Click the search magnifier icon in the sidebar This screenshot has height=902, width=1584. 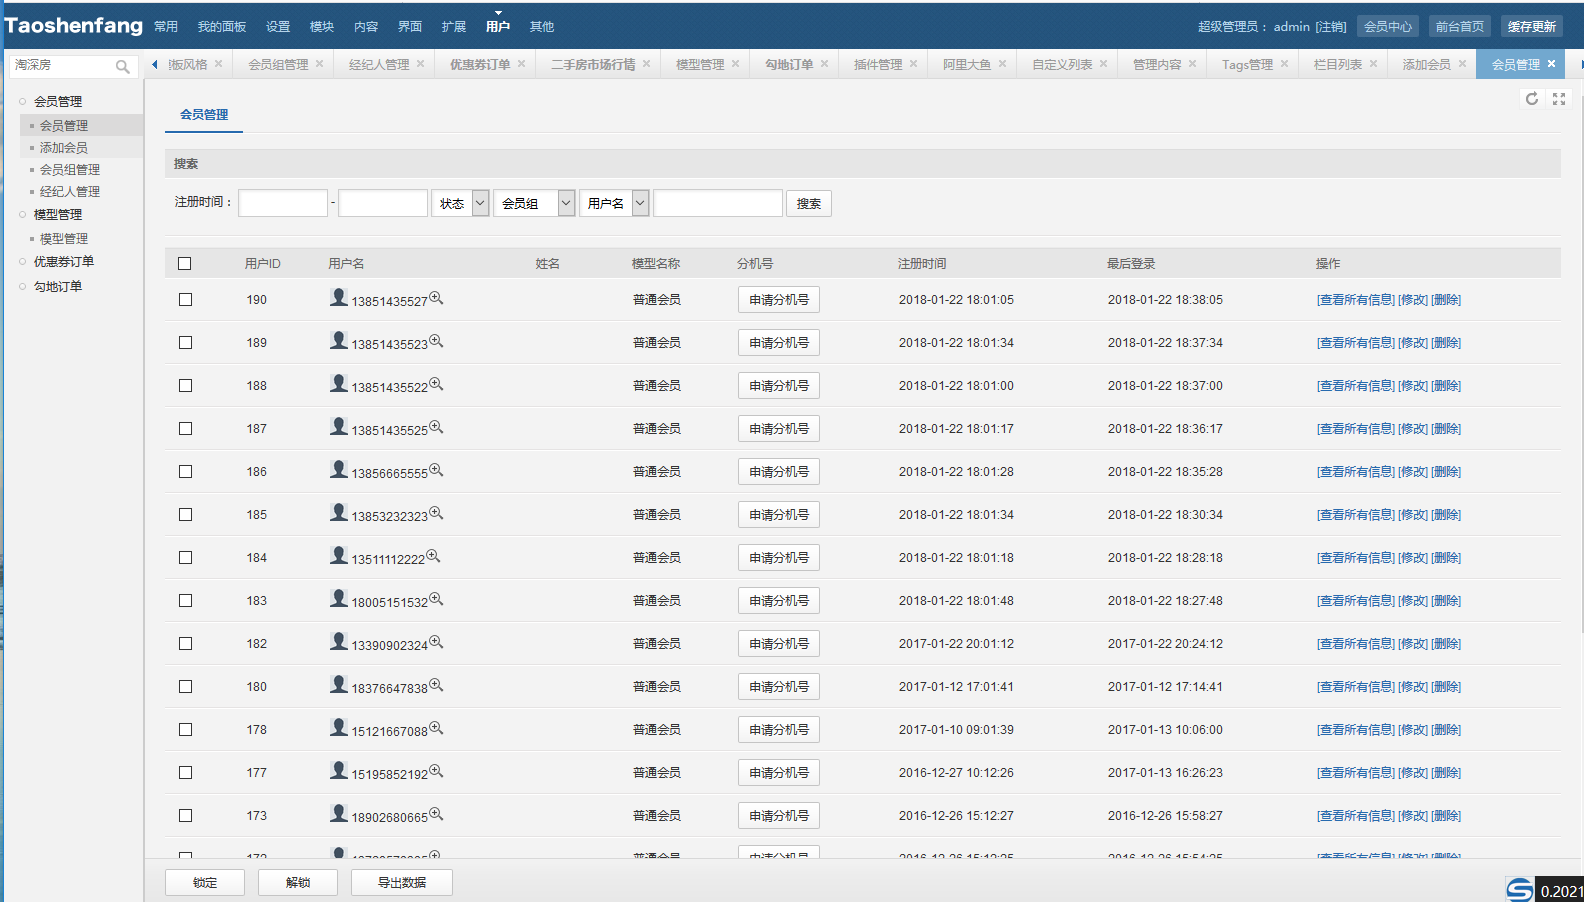[x=122, y=67]
